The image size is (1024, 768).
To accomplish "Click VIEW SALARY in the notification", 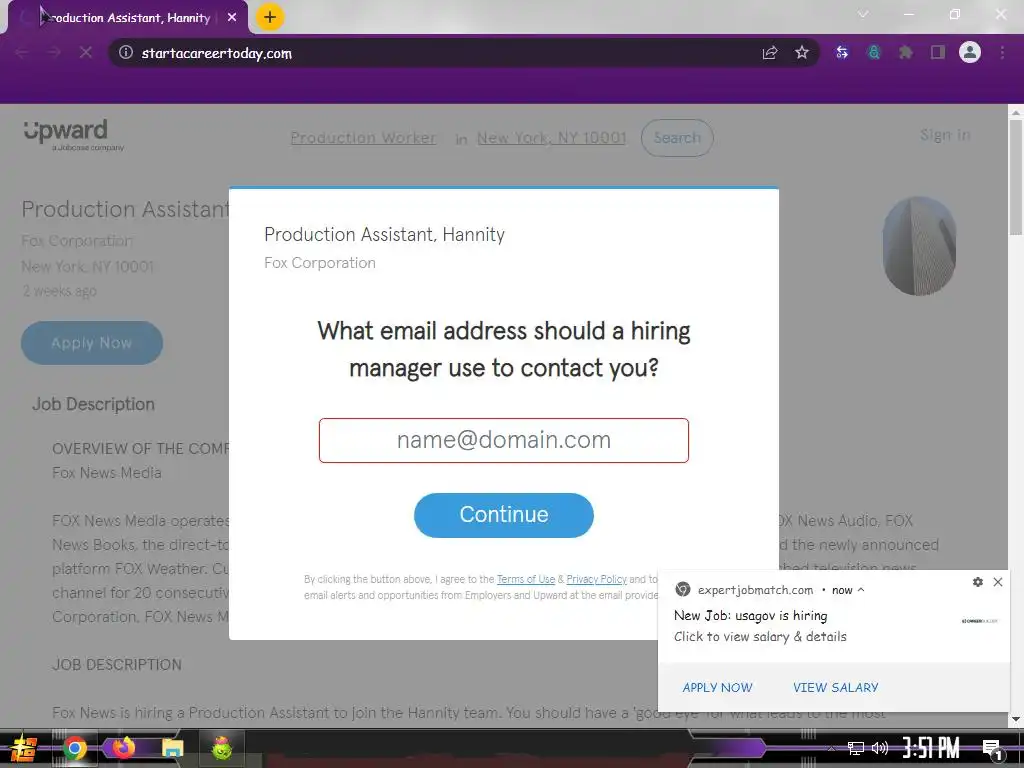I will coord(835,687).
